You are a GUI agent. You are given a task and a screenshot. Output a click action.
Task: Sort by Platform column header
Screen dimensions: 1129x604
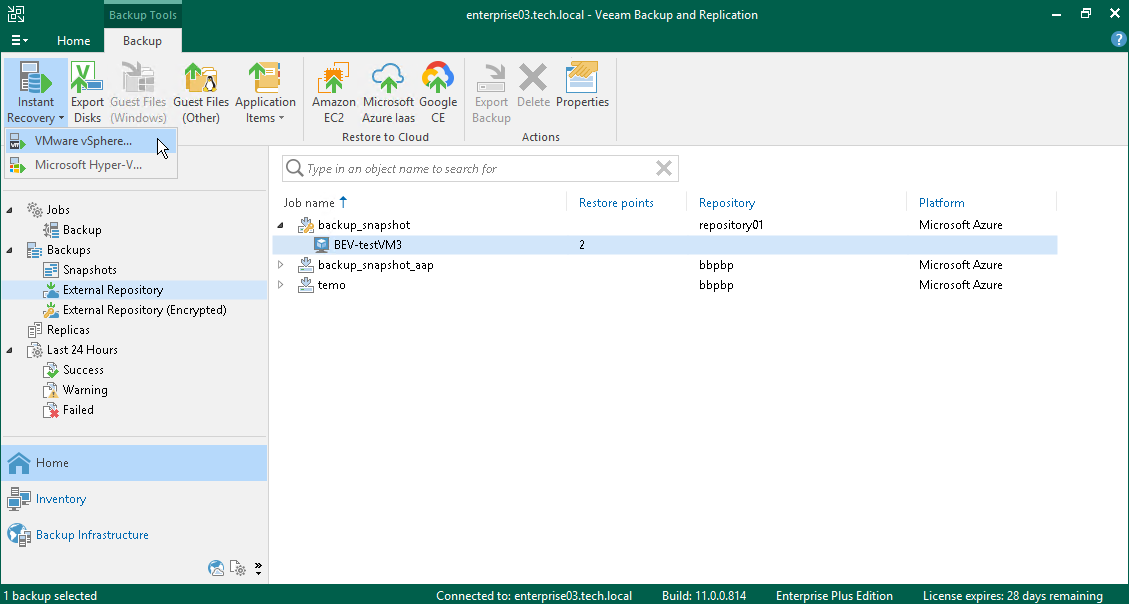click(942, 203)
